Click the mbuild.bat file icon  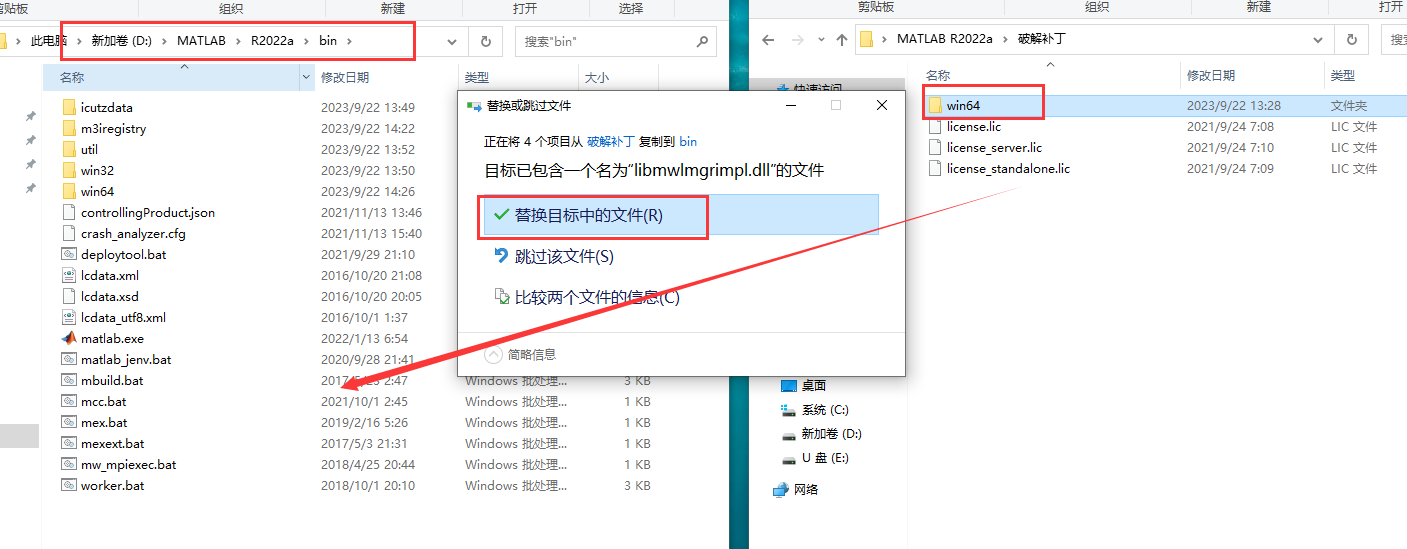[x=69, y=380]
